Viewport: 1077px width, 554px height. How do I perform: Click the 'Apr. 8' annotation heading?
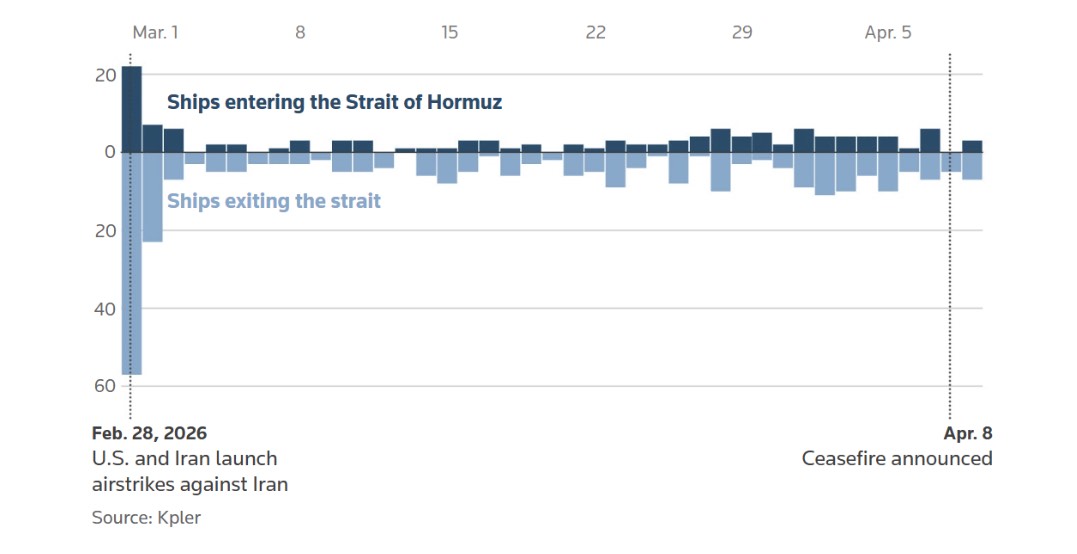pyautogui.click(x=968, y=433)
